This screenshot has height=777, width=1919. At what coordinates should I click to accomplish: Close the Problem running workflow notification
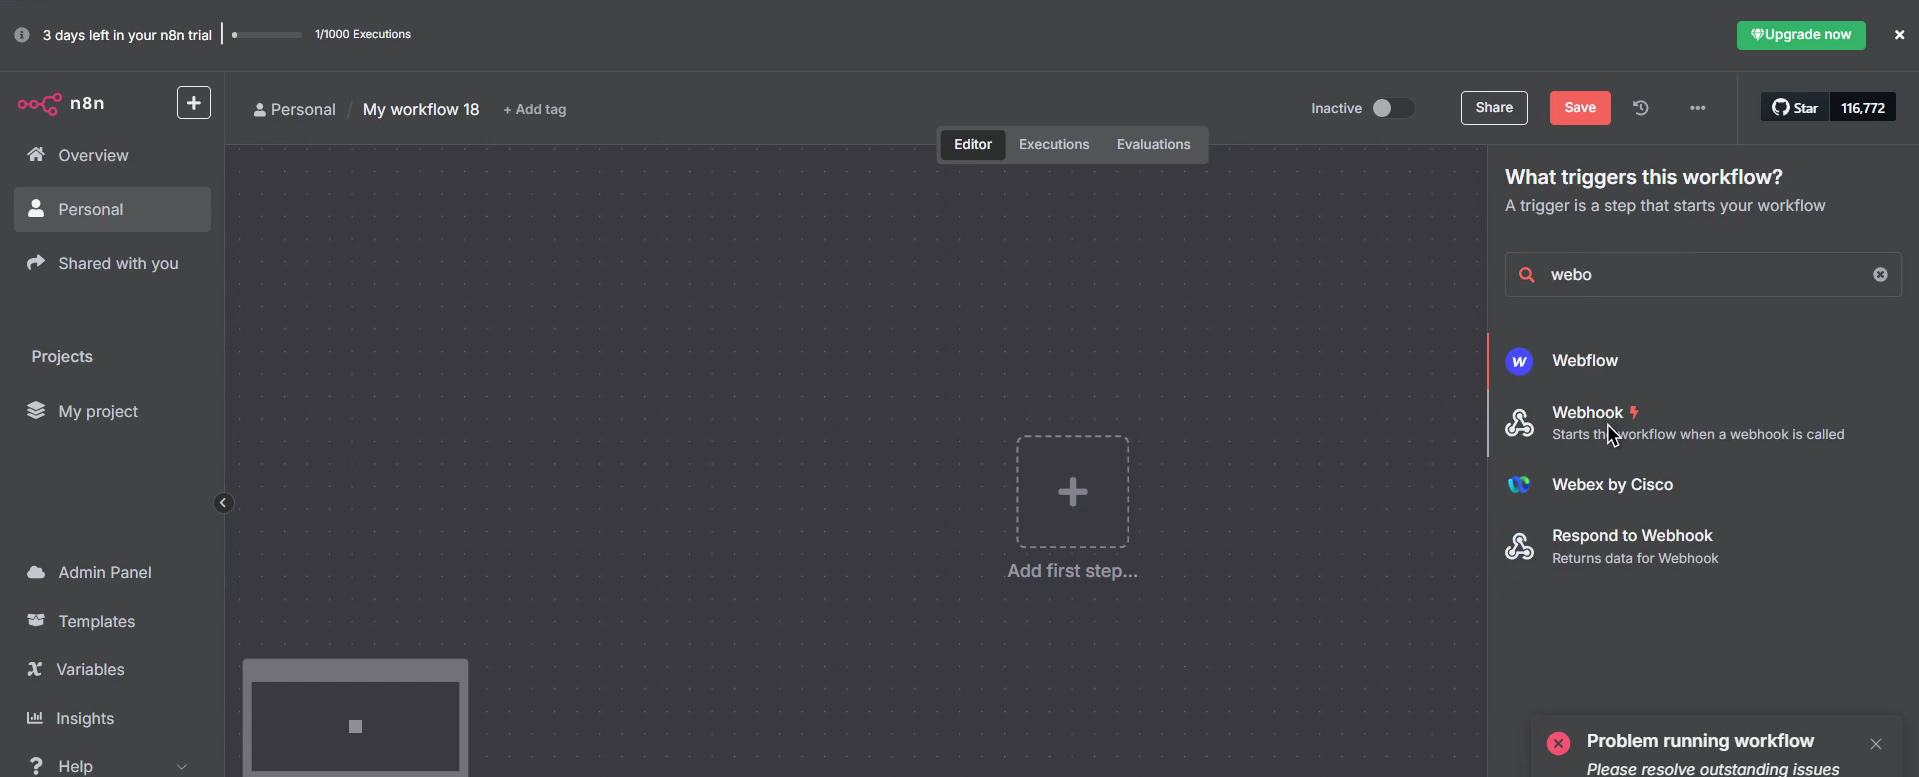point(1876,744)
